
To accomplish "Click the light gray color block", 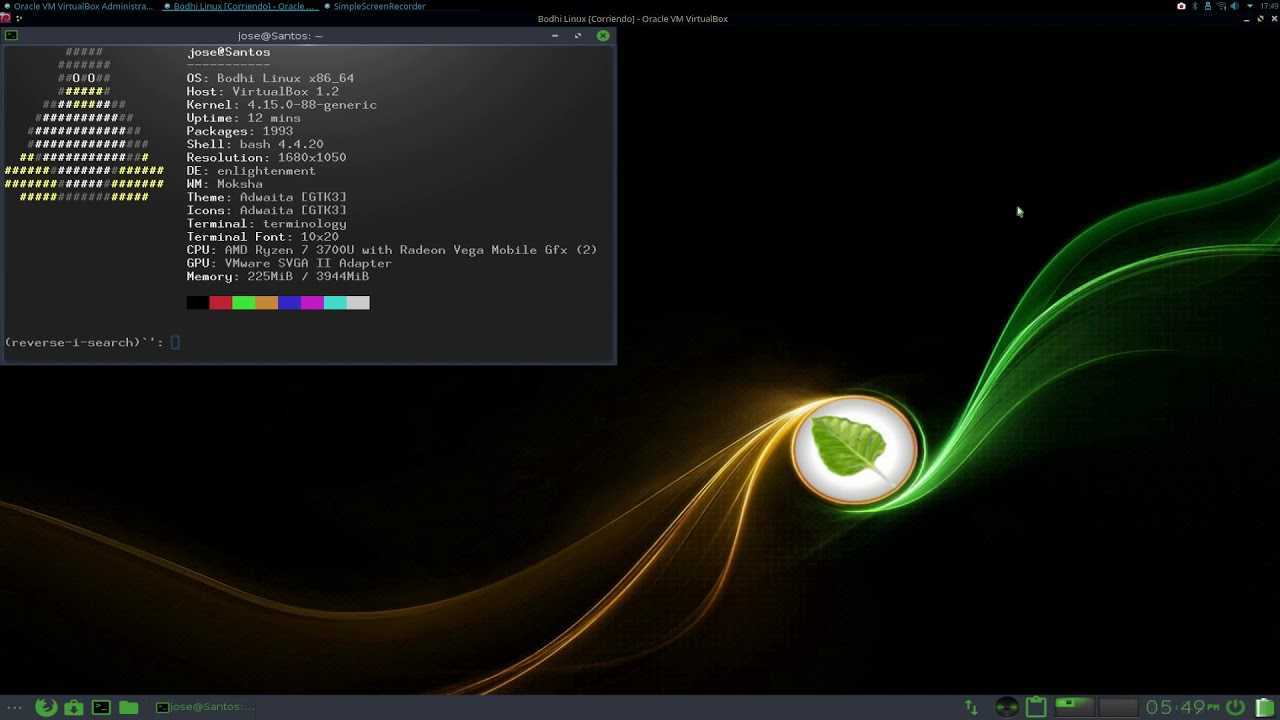I will pyautogui.click(x=358, y=302).
